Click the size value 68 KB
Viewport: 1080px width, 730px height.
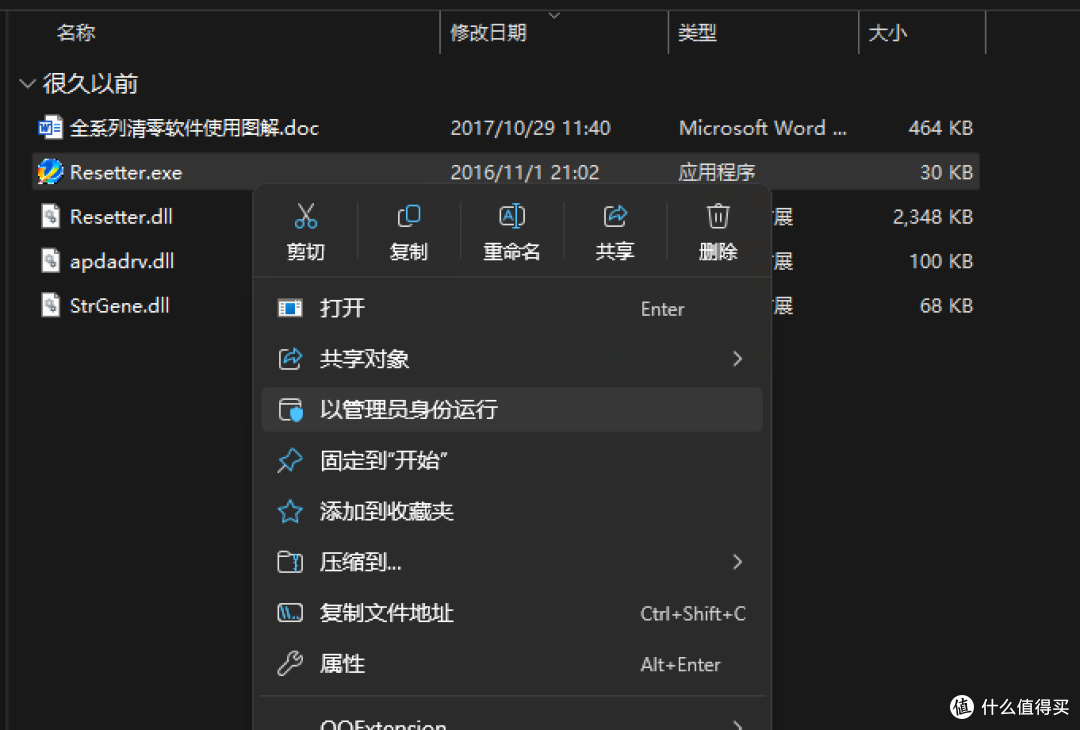click(x=946, y=306)
